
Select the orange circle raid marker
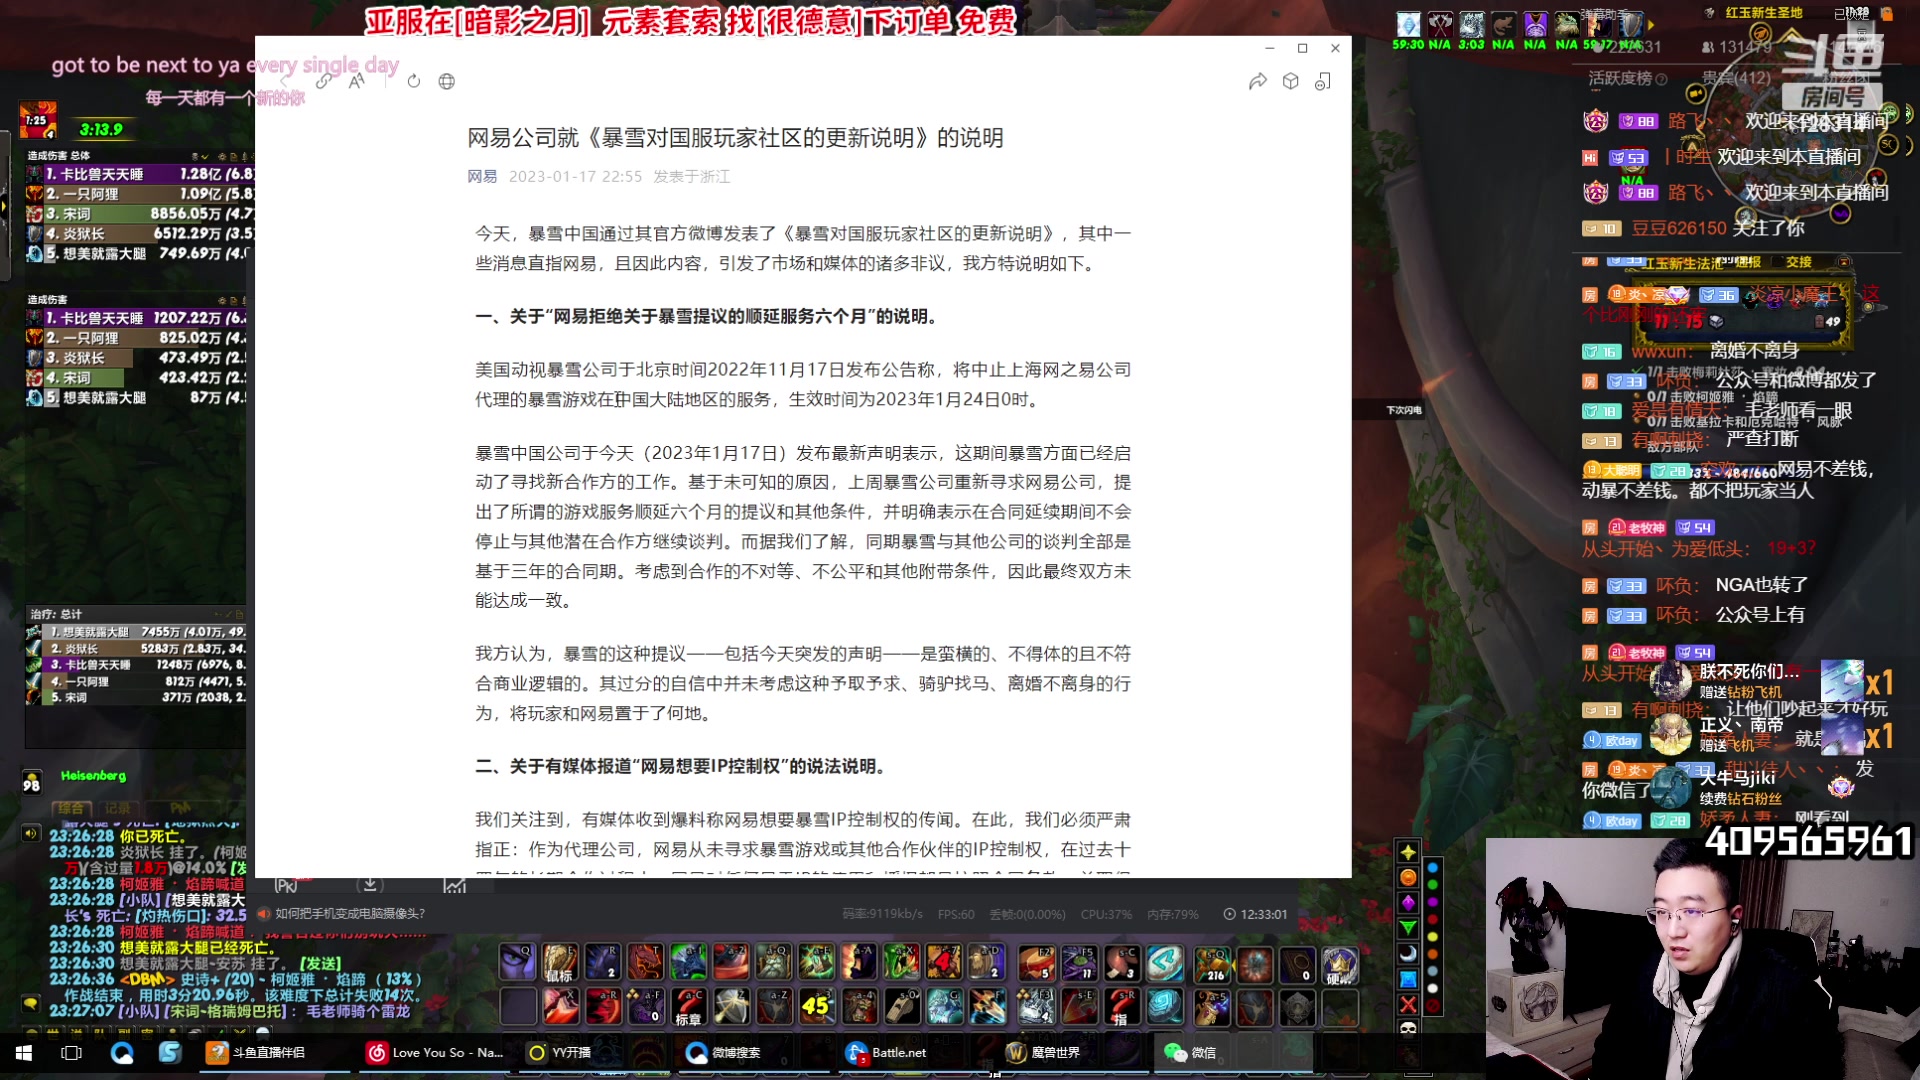pyautogui.click(x=1408, y=877)
